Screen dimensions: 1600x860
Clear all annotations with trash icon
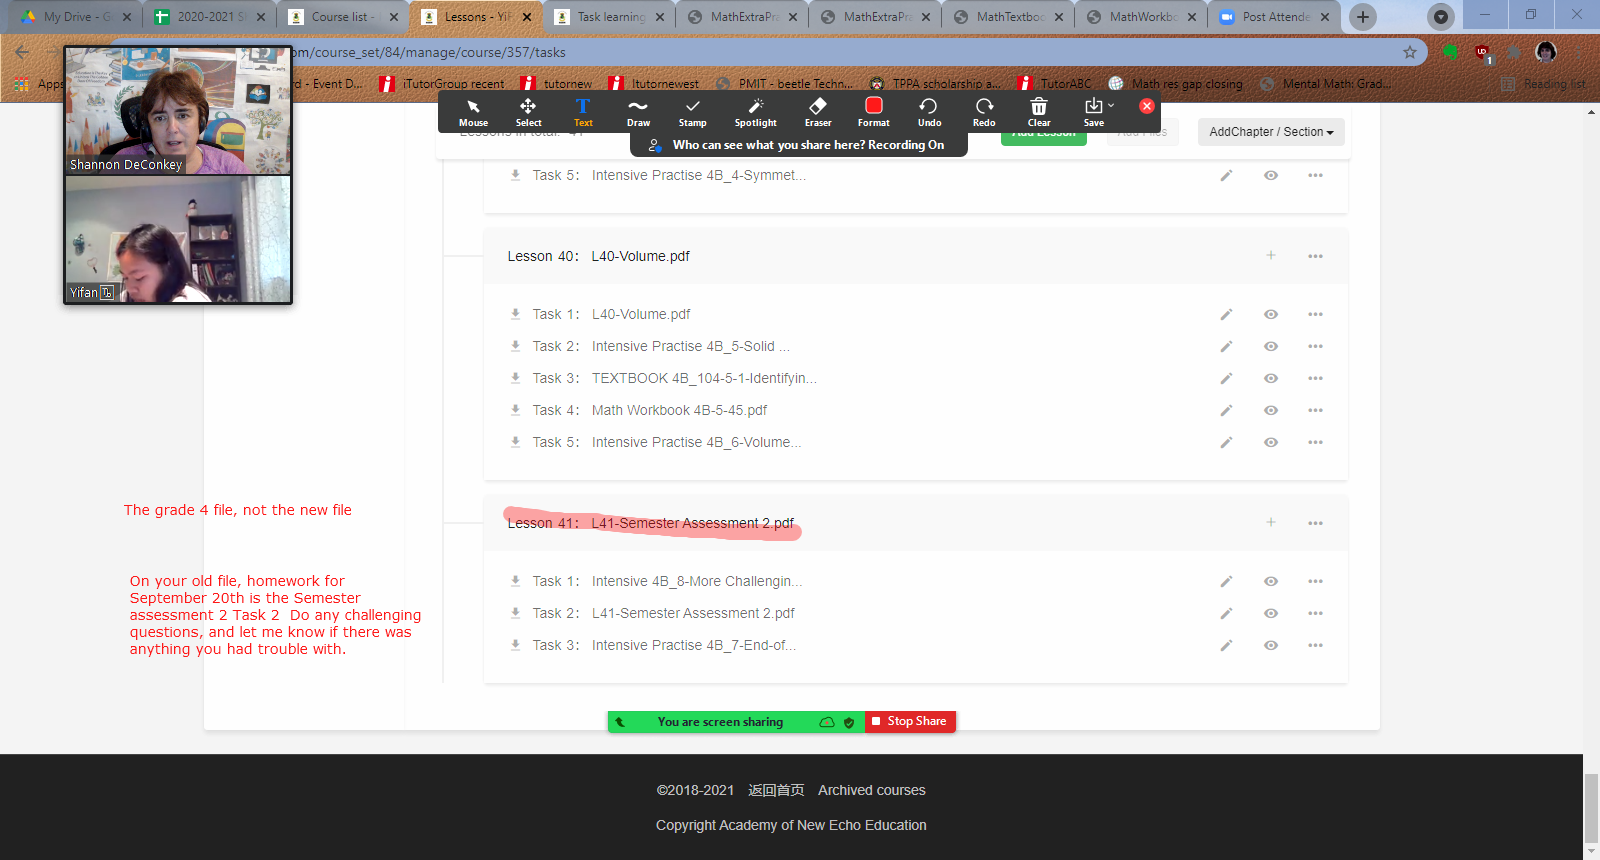click(x=1039, y=112)
